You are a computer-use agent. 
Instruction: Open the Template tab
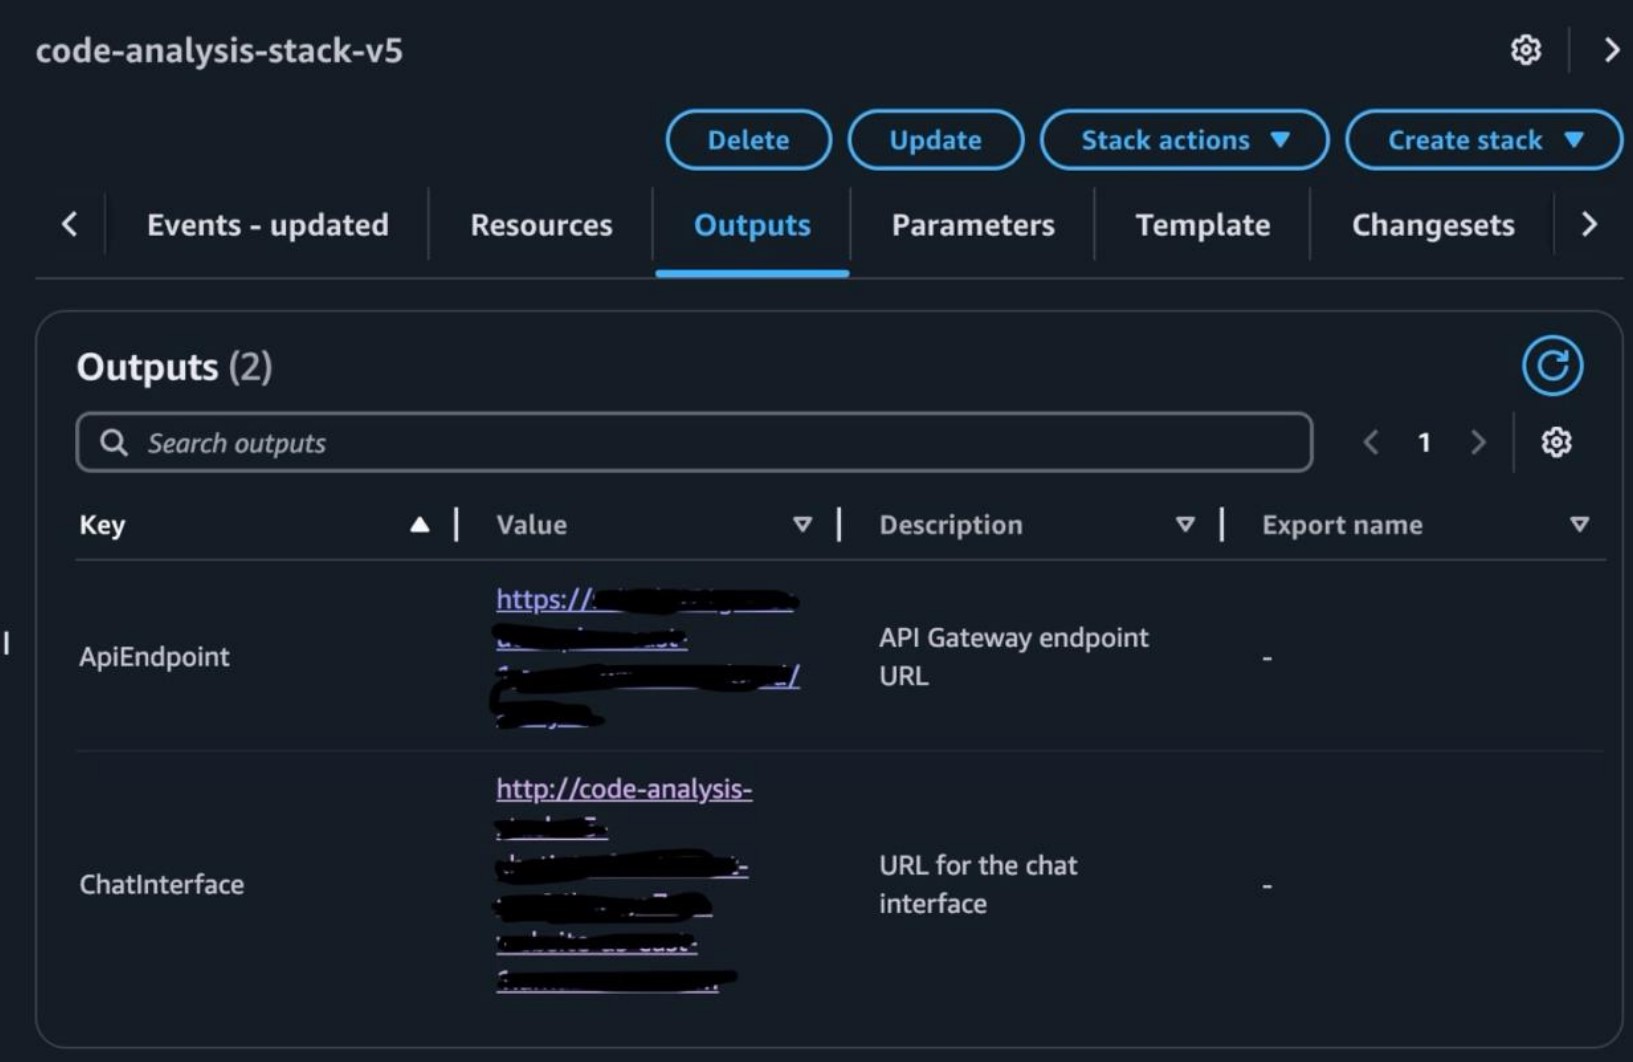[x=1202, y=225]
